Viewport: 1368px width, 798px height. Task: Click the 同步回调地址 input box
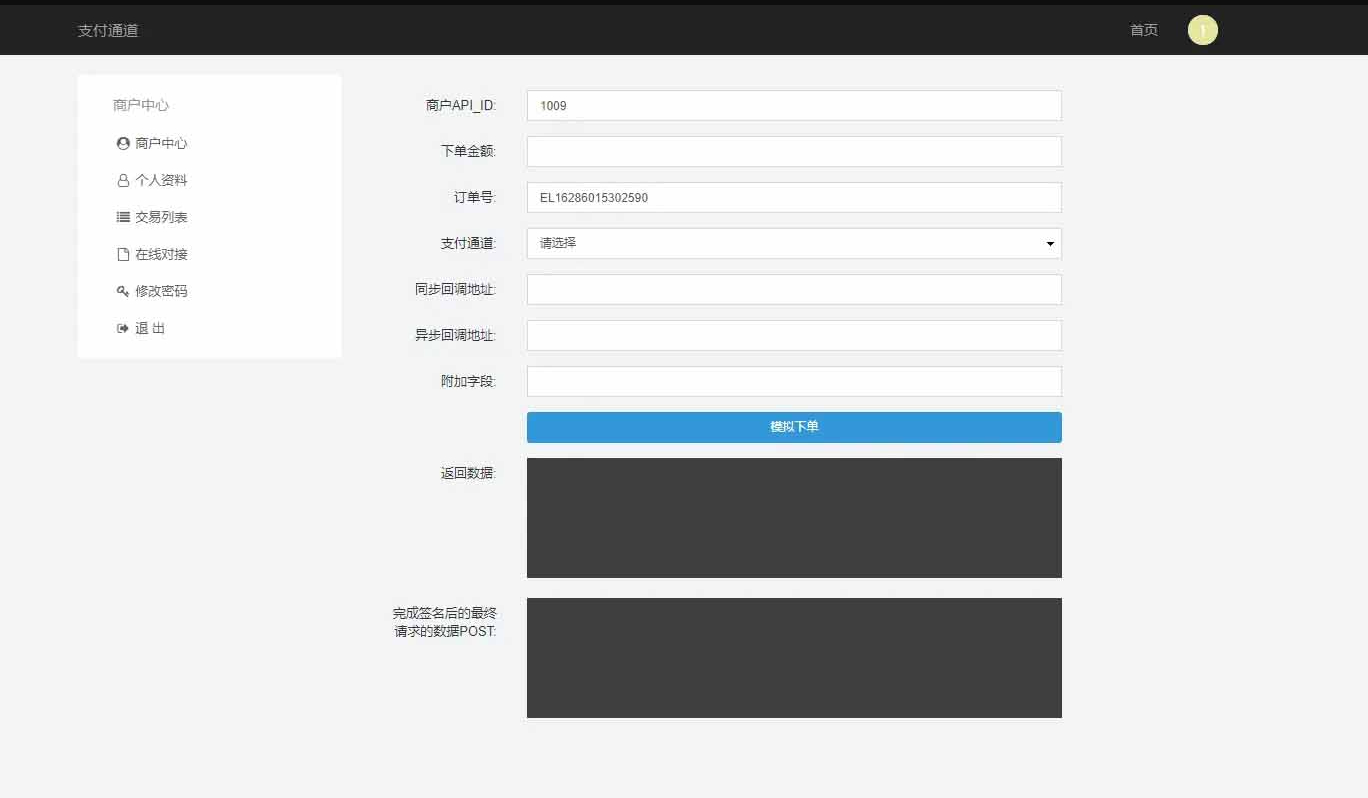point(793,289)
